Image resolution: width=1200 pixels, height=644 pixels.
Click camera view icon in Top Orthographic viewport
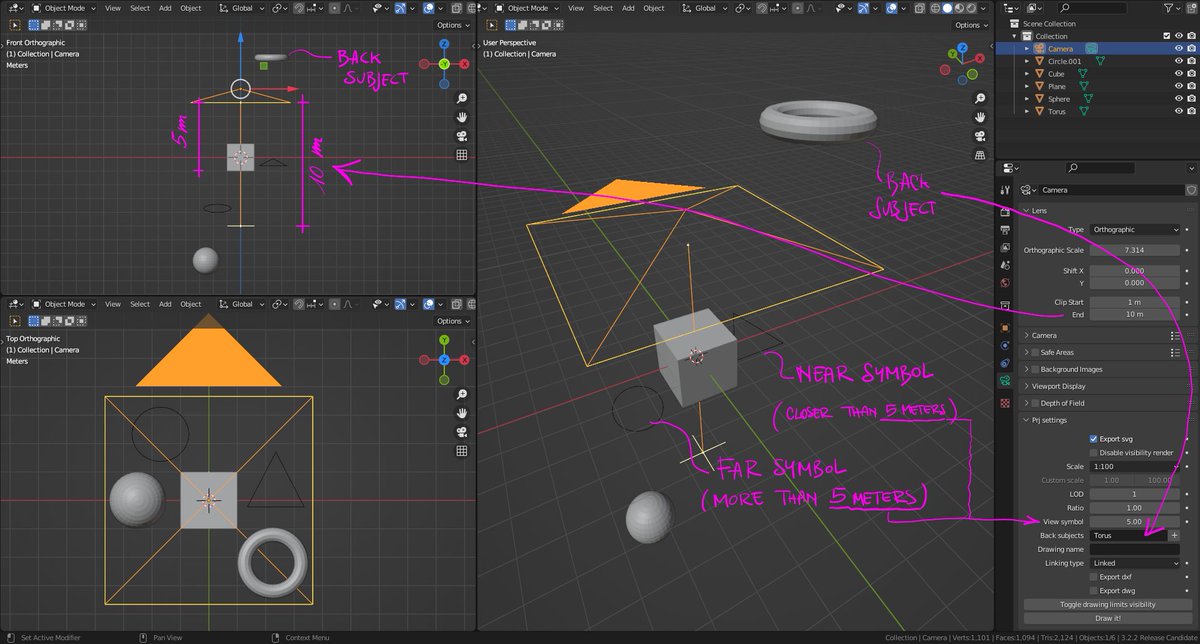click(462, 432)
